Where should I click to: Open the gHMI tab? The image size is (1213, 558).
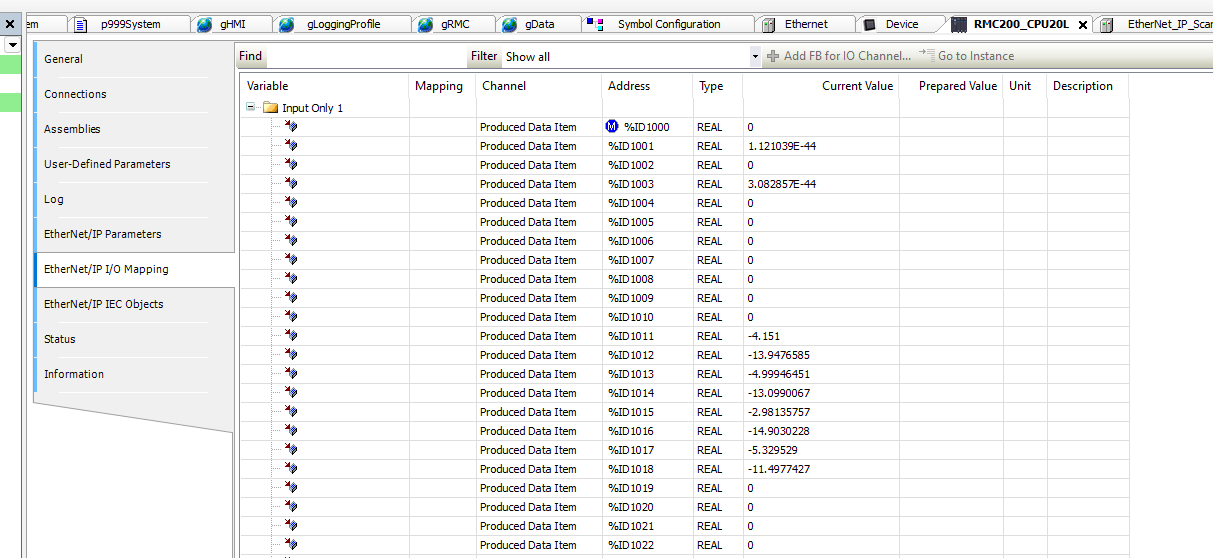(232, 24)
